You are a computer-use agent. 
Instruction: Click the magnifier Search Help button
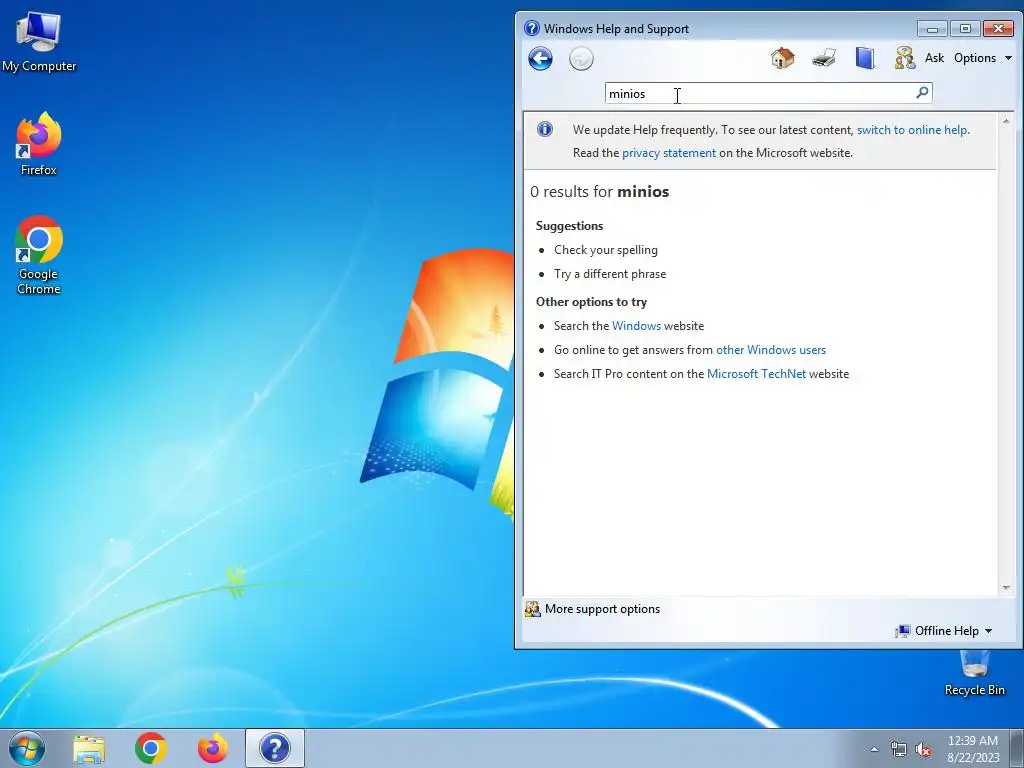[922, 93]
